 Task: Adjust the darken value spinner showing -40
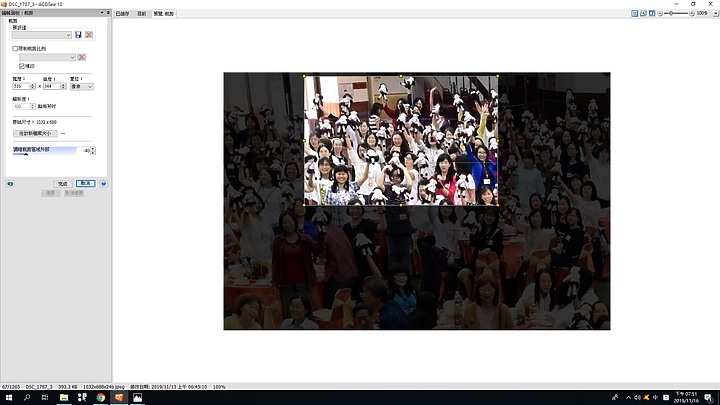coord(93,151)
